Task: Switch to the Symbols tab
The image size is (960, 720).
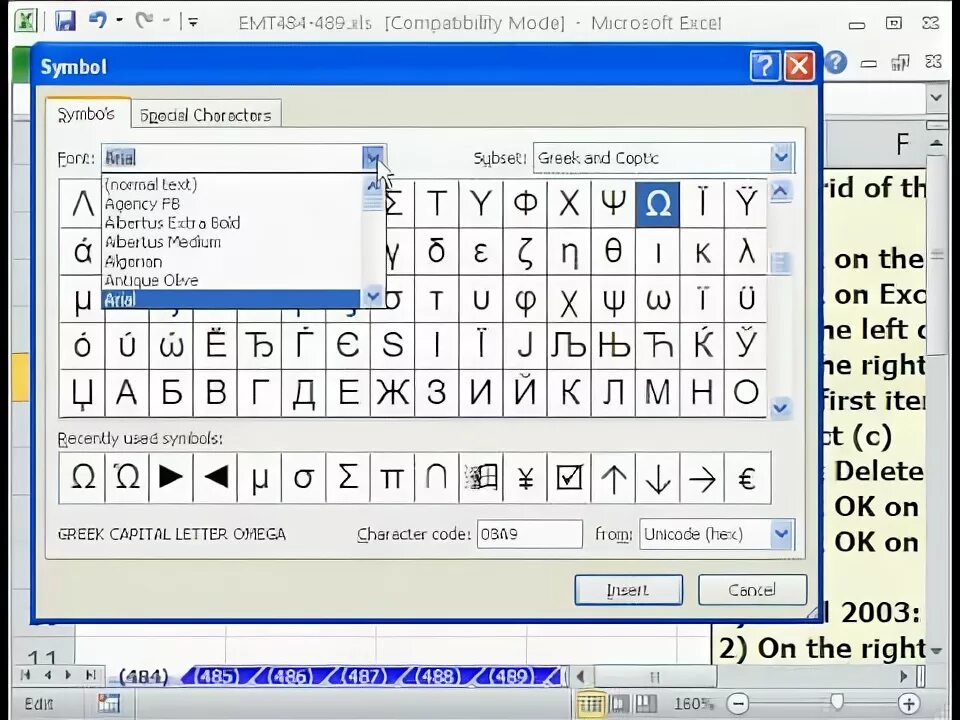Action: [87, 114]
